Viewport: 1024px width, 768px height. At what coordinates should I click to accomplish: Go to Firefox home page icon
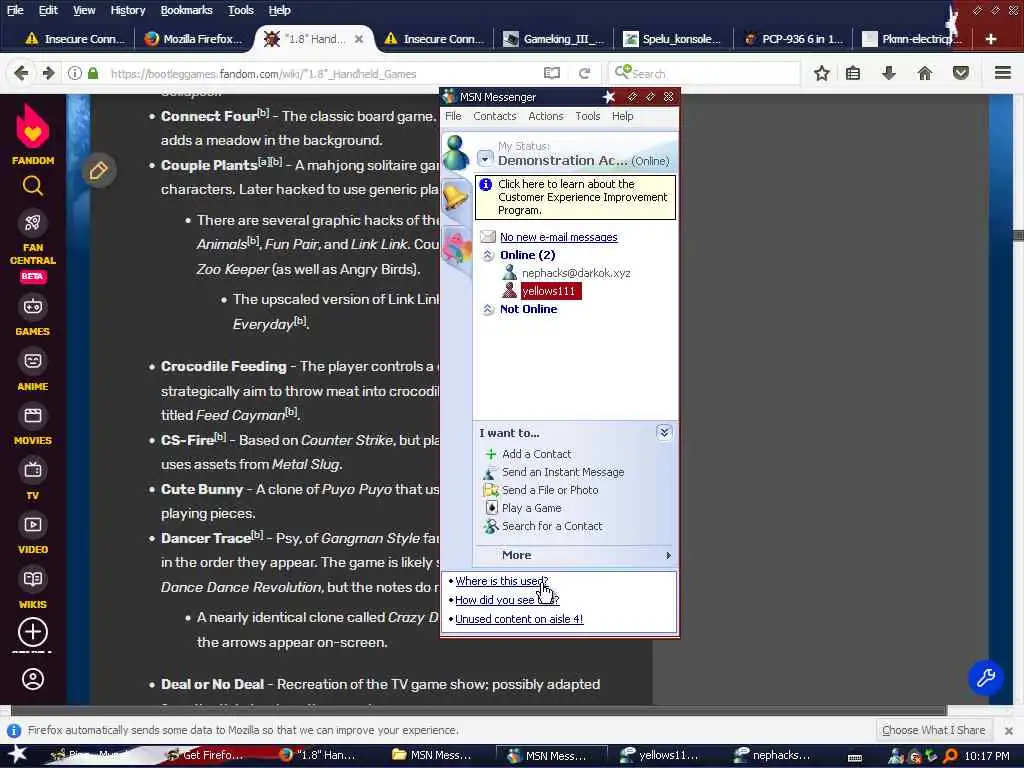925,73
